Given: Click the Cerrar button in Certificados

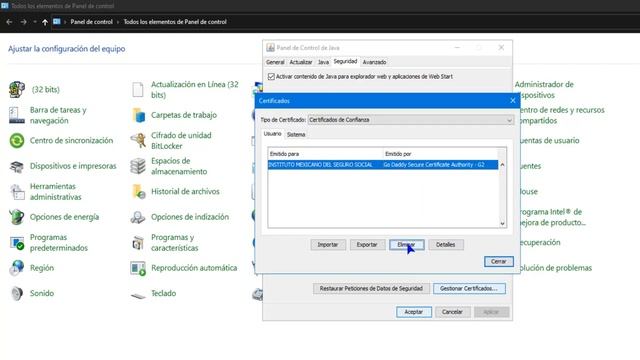Looking at the screenshot, I should coord(499,261).
